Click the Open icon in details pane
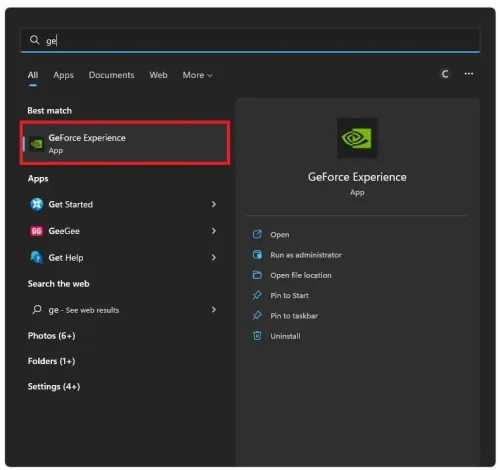Viewport: 500px width, 470px height. tap(257, 234)
